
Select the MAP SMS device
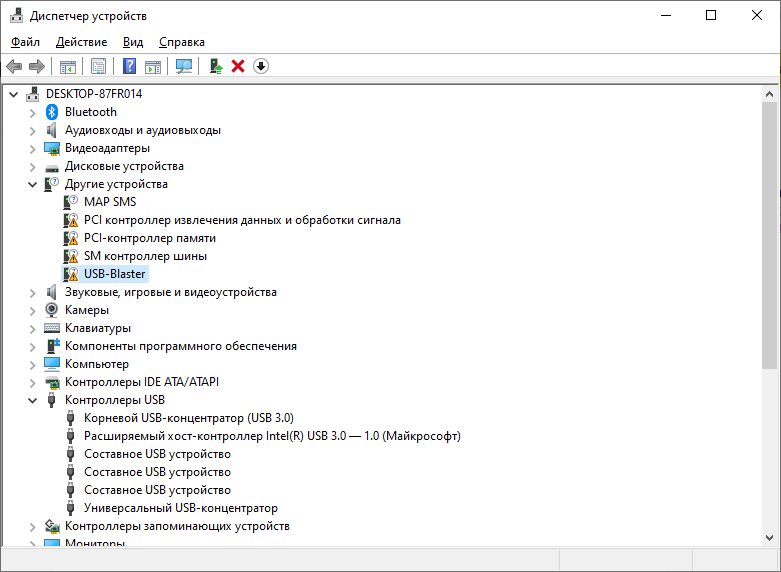110,202
